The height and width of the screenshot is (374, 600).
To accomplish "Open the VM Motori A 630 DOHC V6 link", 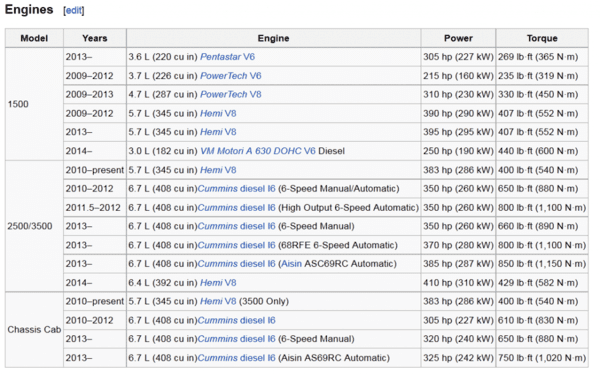I will coord(258,151).
